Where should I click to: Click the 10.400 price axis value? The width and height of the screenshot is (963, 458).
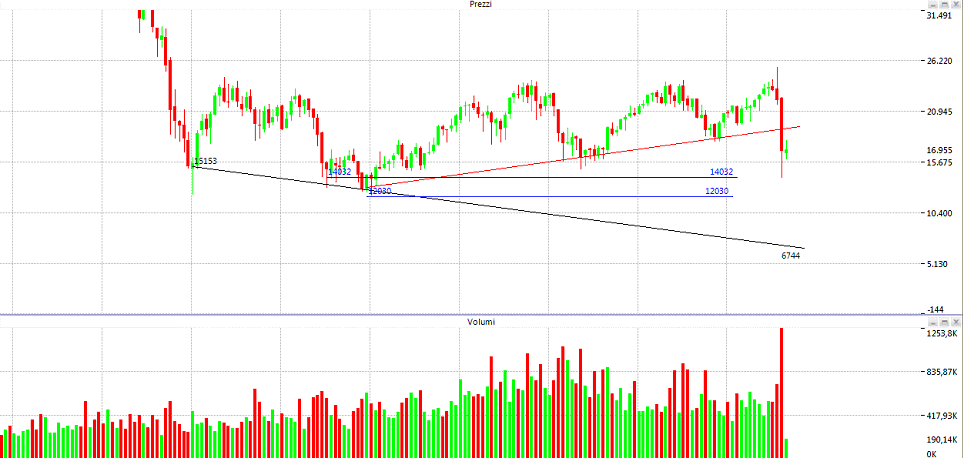click(x=939, y=213)
